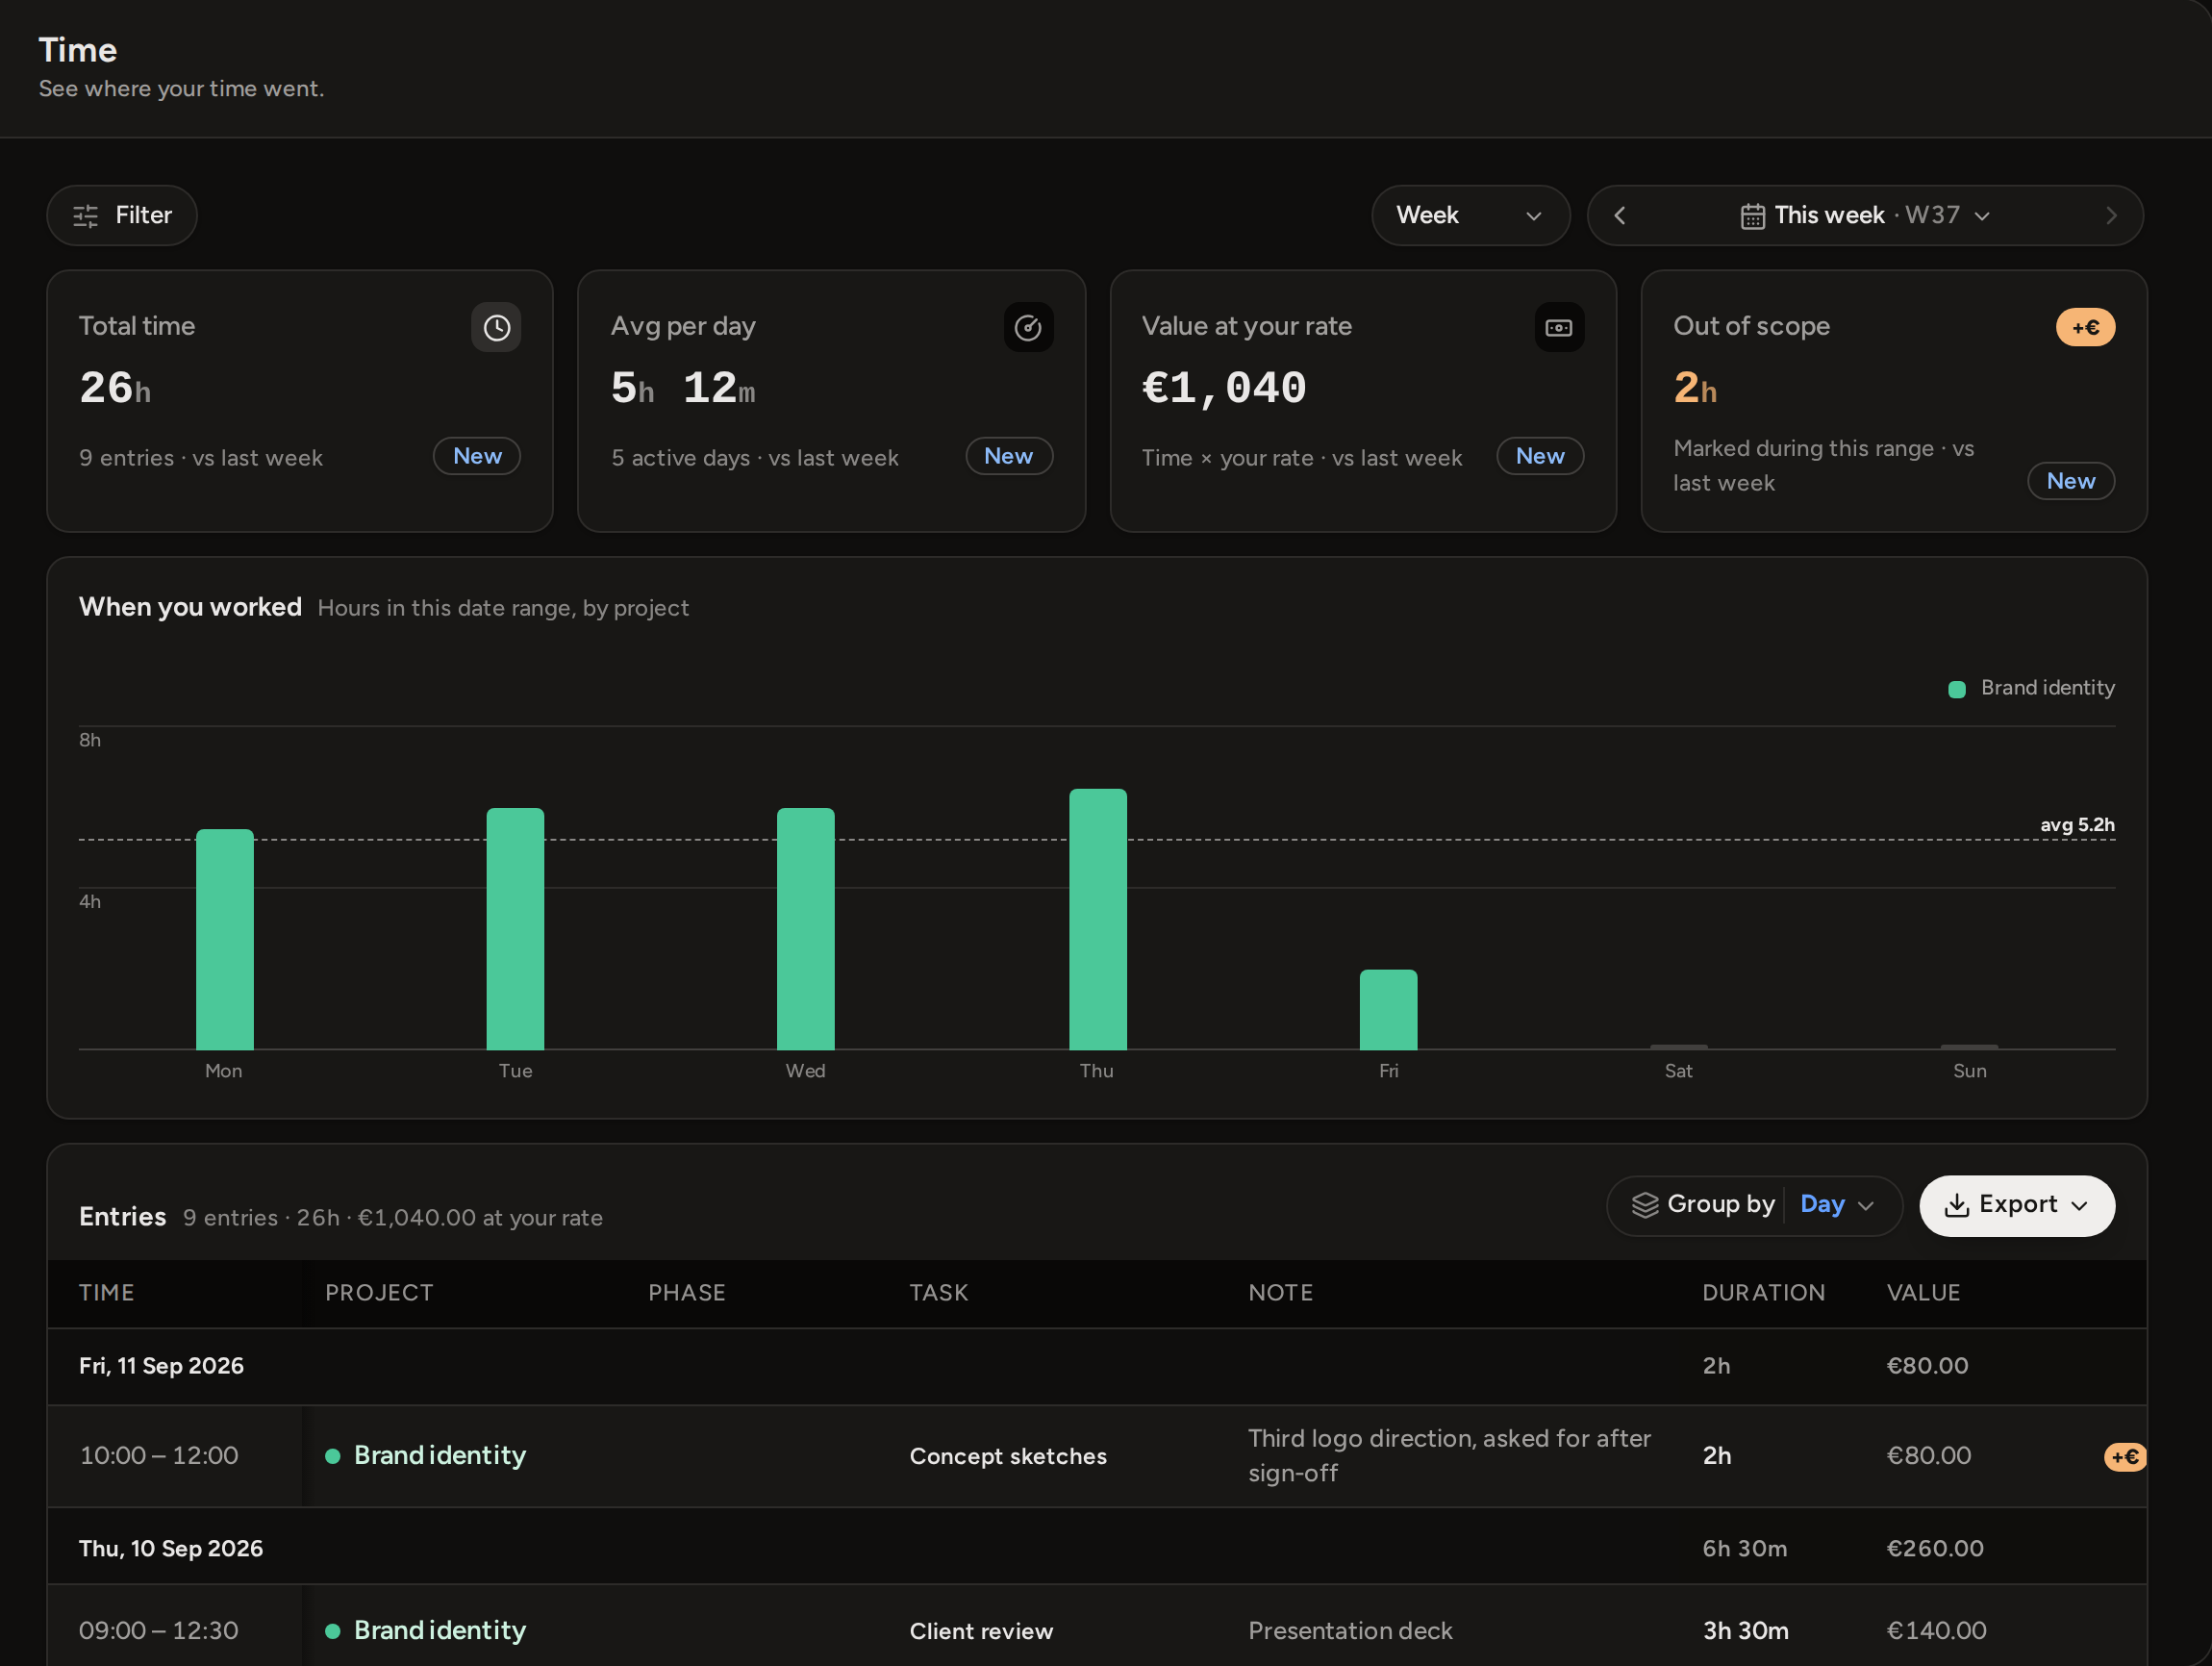Click the layers icon beside Group by
The width and height of the screenshot is (2212, 1666).
pos(1645,1205)
